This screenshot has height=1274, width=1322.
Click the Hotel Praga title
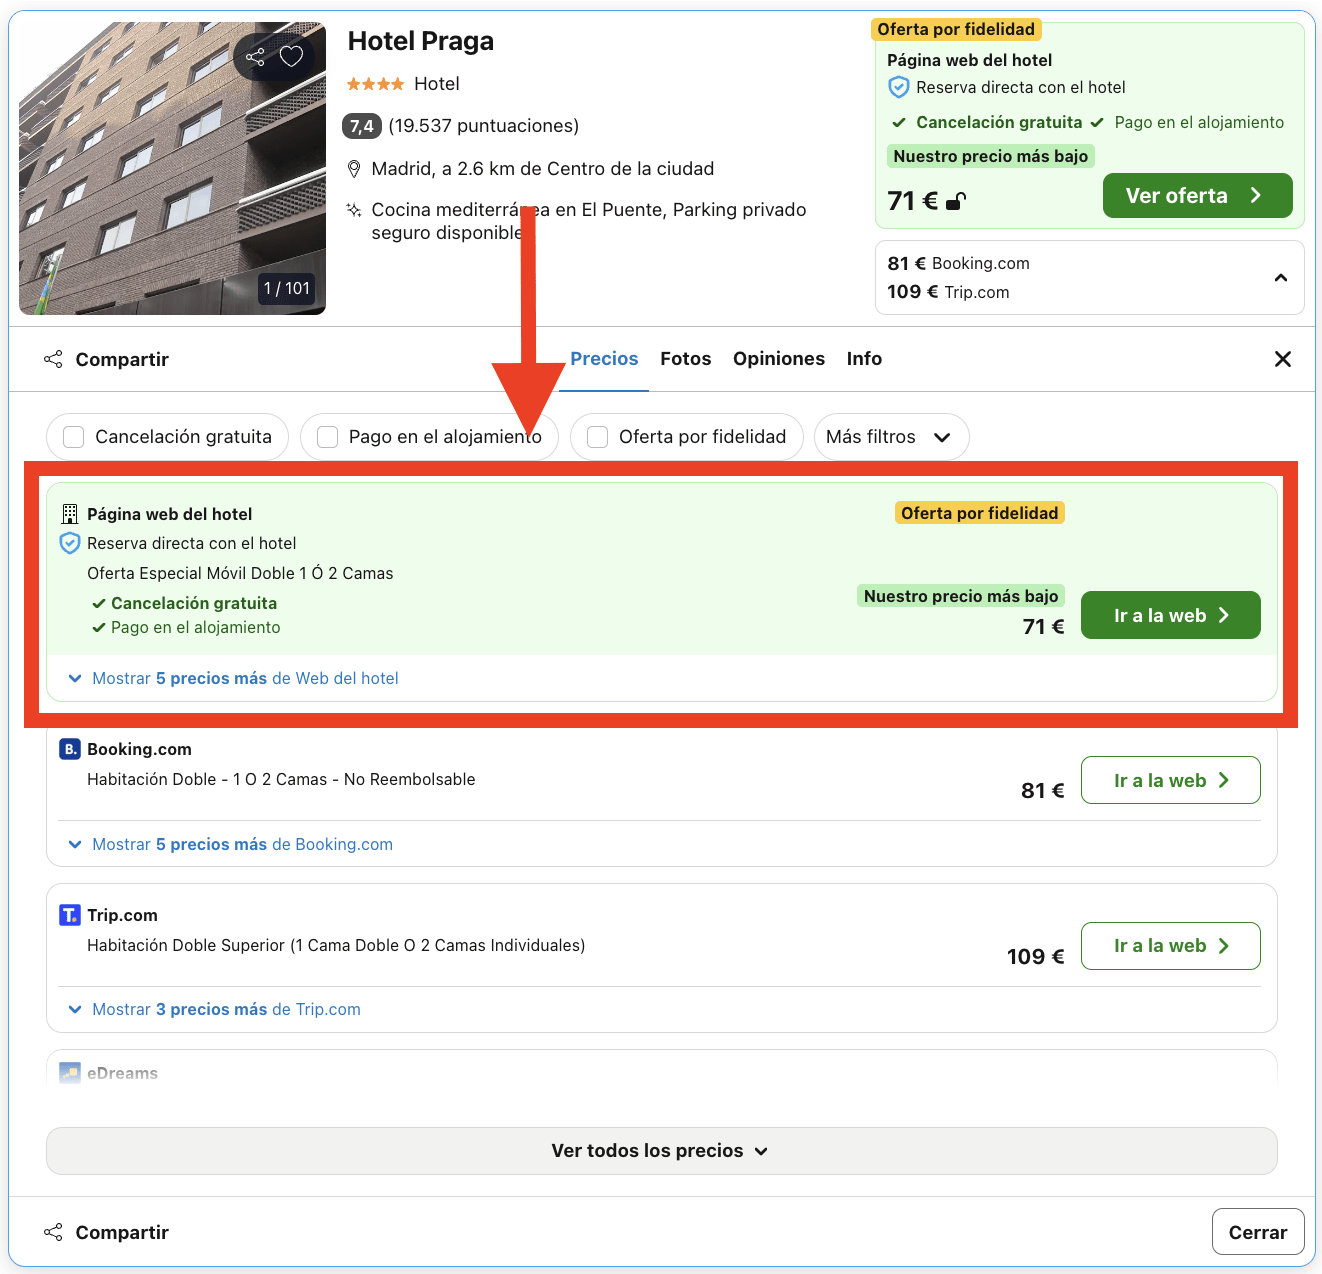tap(421, 41)
